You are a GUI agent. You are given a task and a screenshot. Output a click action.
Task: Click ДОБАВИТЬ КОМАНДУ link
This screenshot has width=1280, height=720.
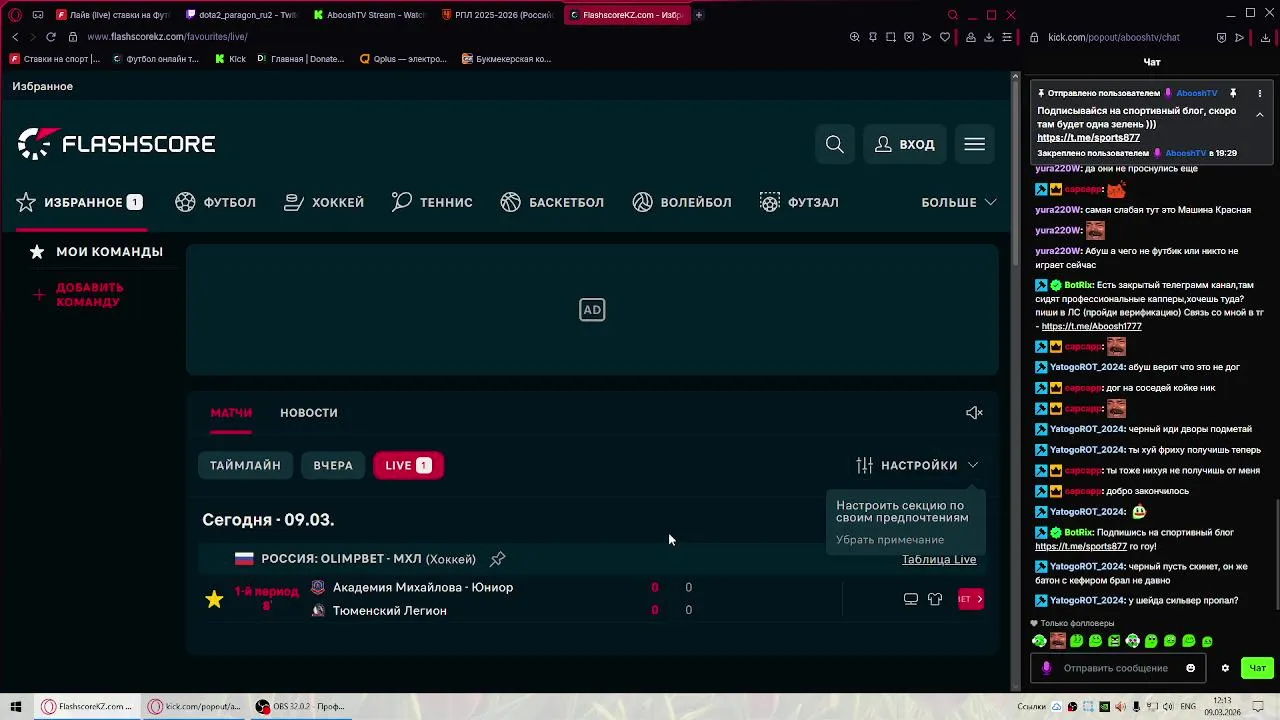(90, 294)
